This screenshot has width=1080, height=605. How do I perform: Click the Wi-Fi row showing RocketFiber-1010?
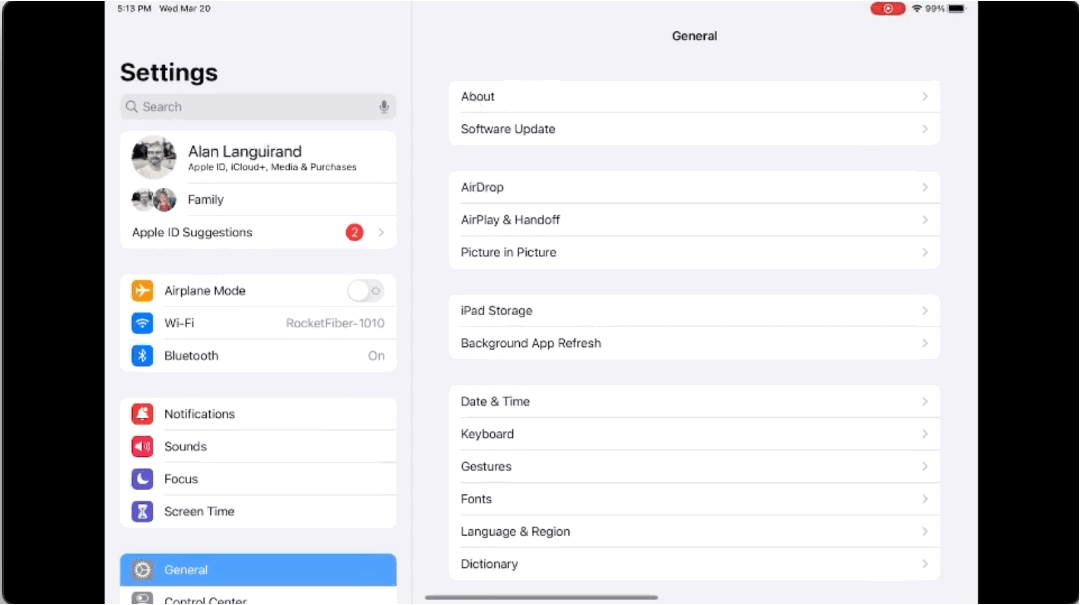tap(258, 323)
